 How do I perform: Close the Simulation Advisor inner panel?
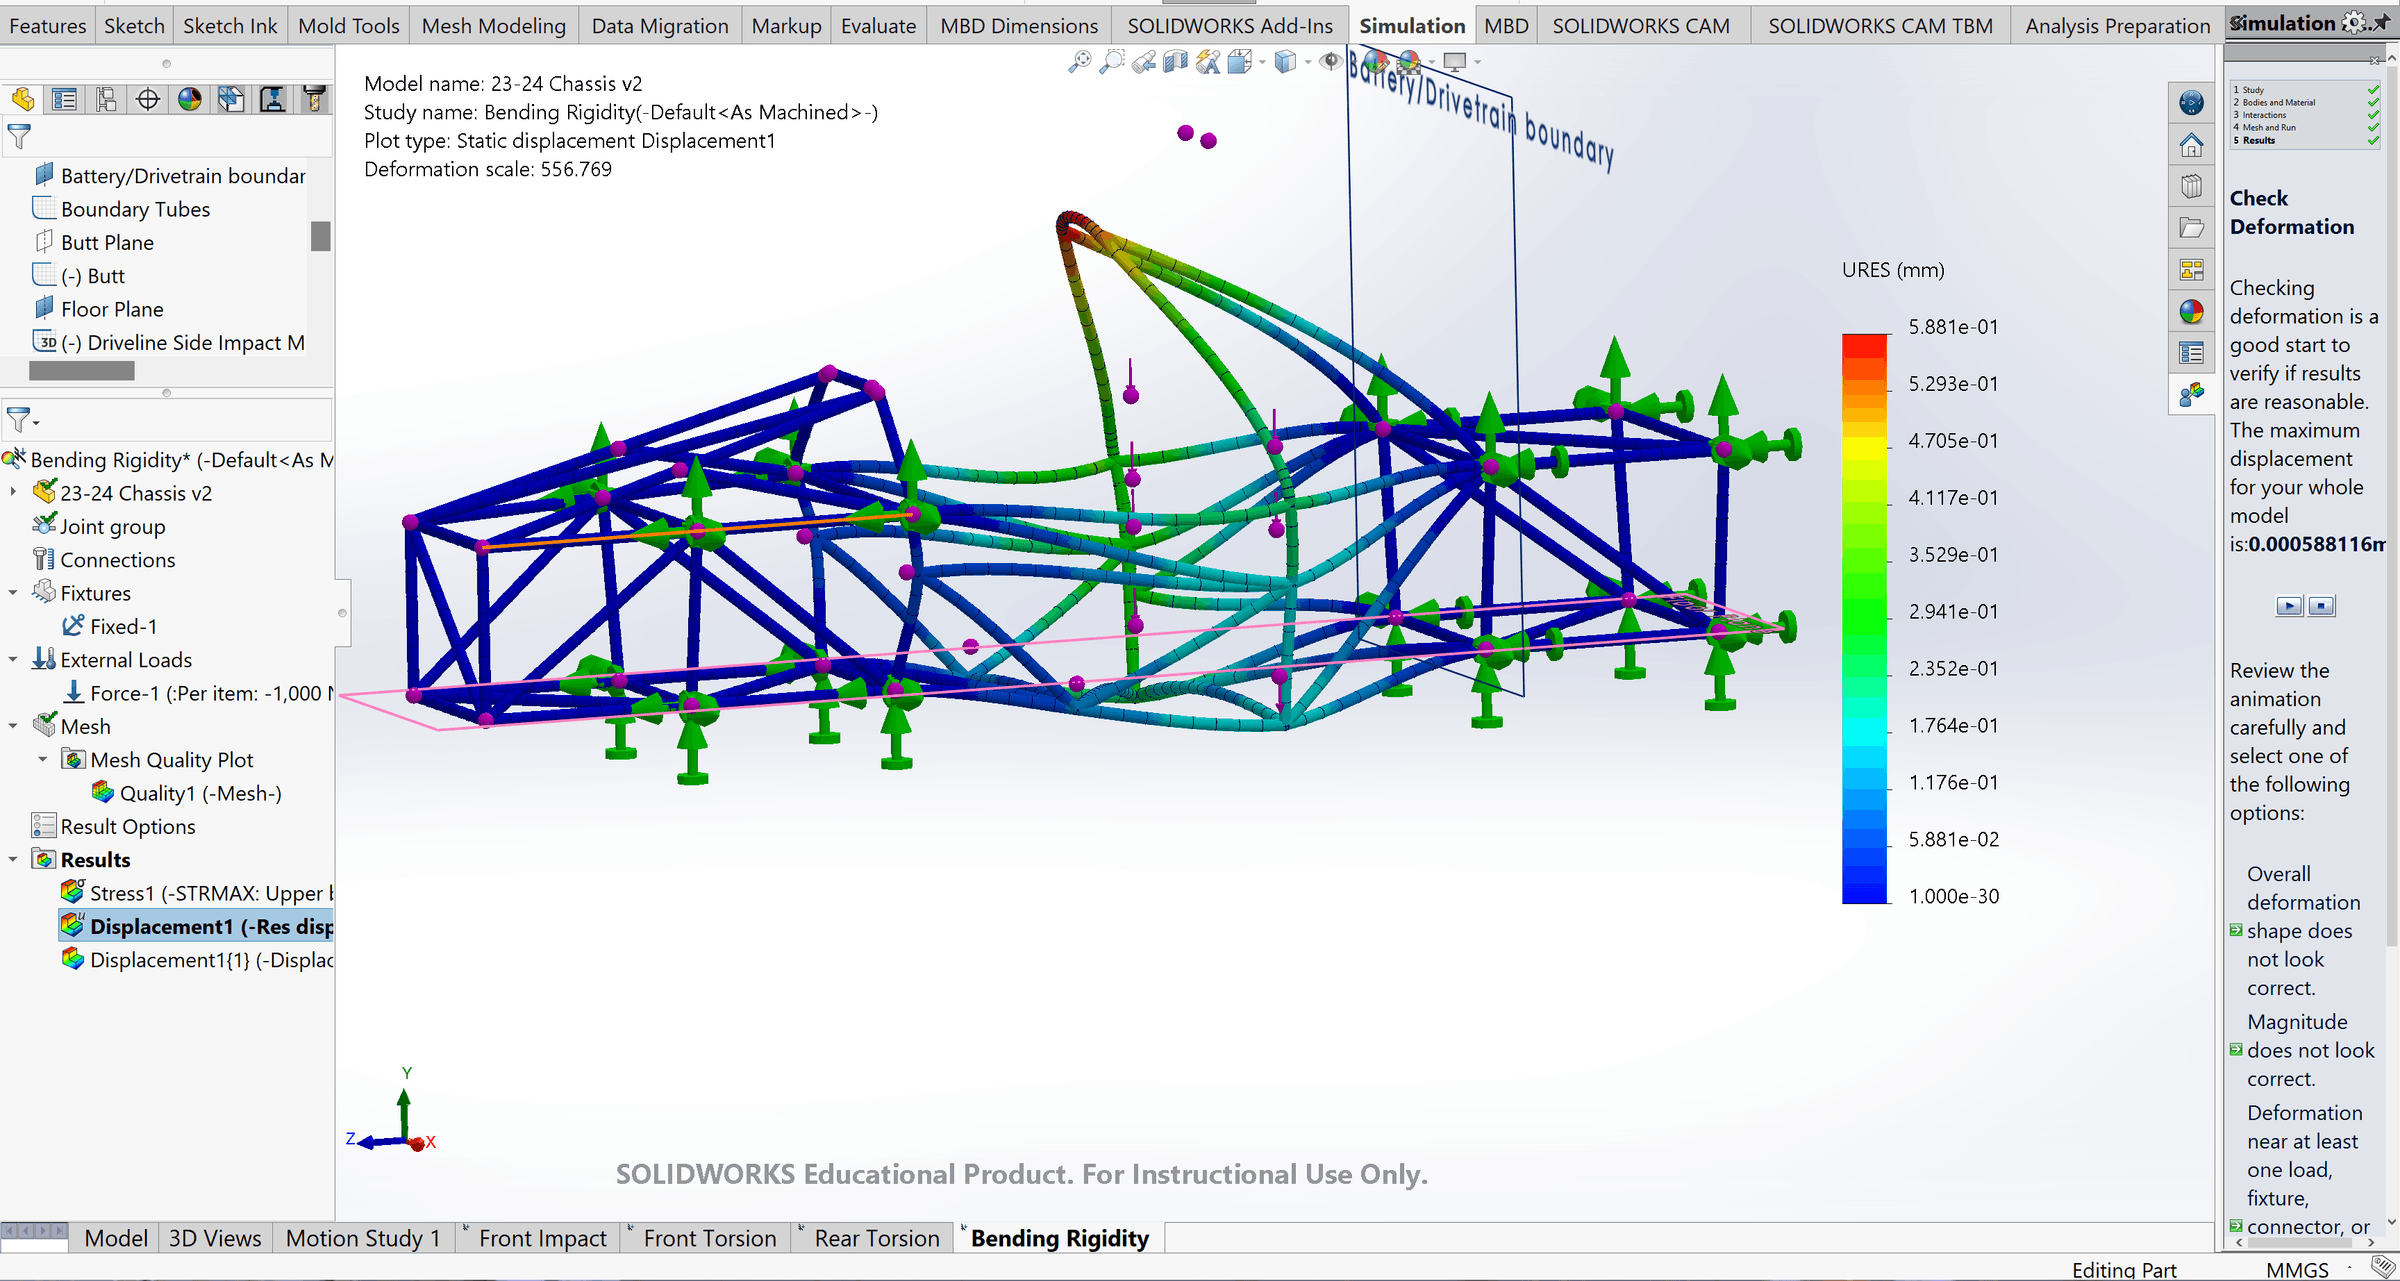(x=2374, y=61)
